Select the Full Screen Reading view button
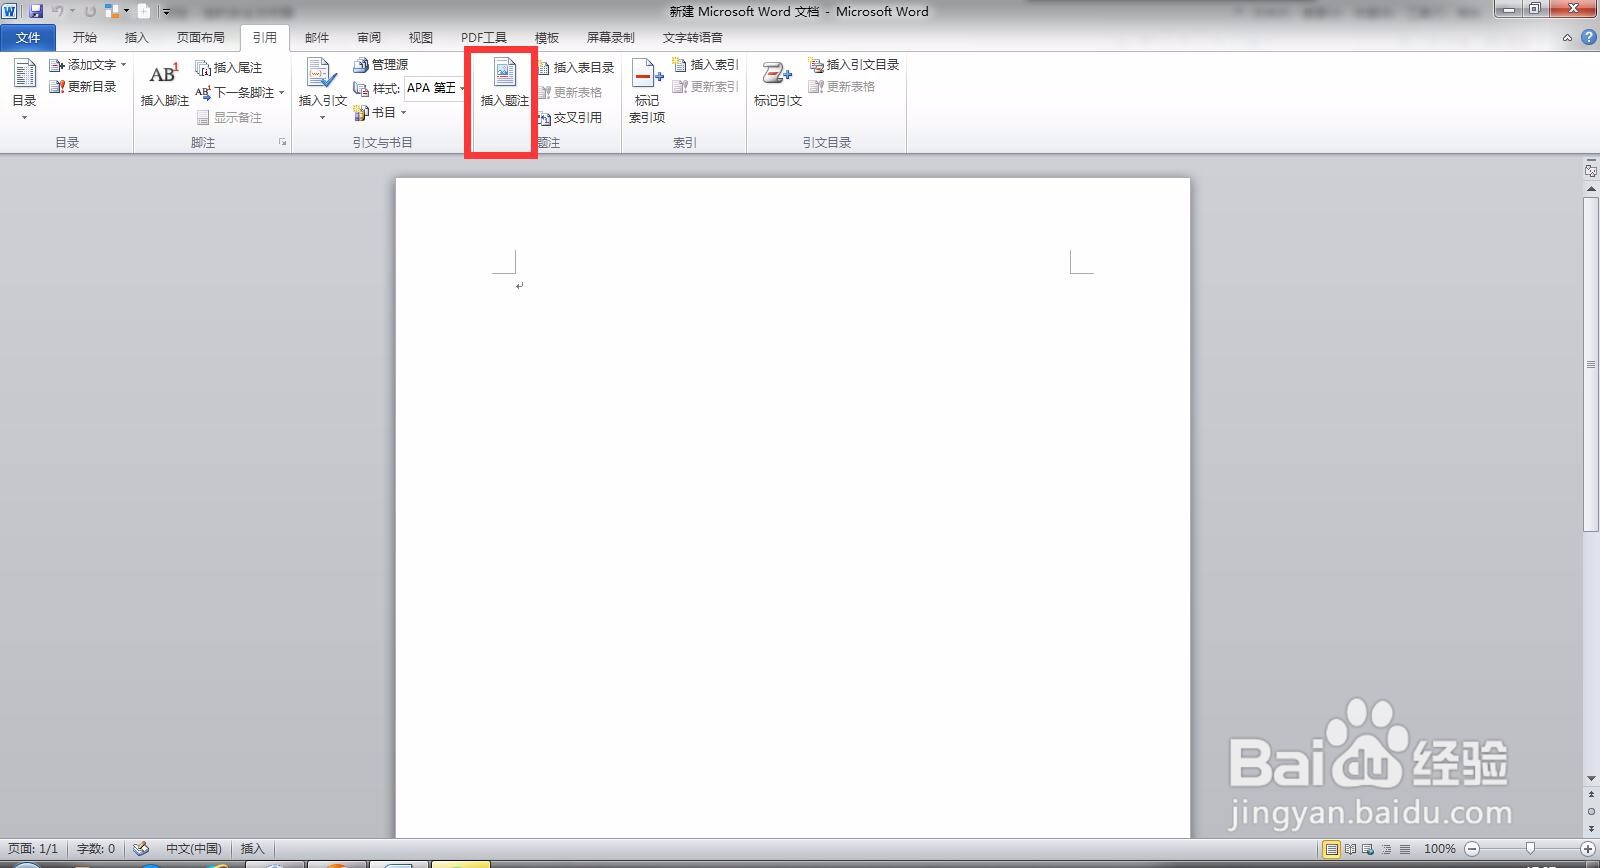This screenshot has height=868, width=1600. [1351, 849]
